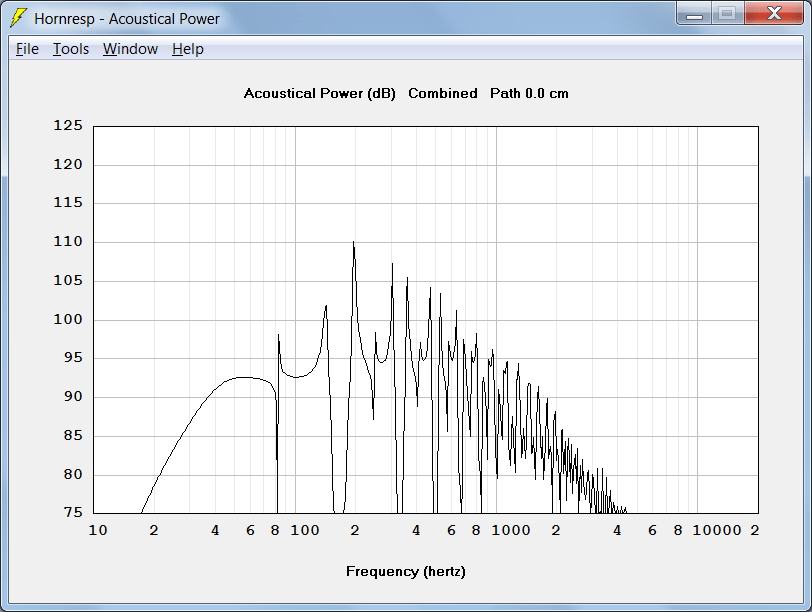This screenshot has height=612, width=812.
Task: Click the 'Frequency (hertz)' axis label
Action: tap(405, 572)
